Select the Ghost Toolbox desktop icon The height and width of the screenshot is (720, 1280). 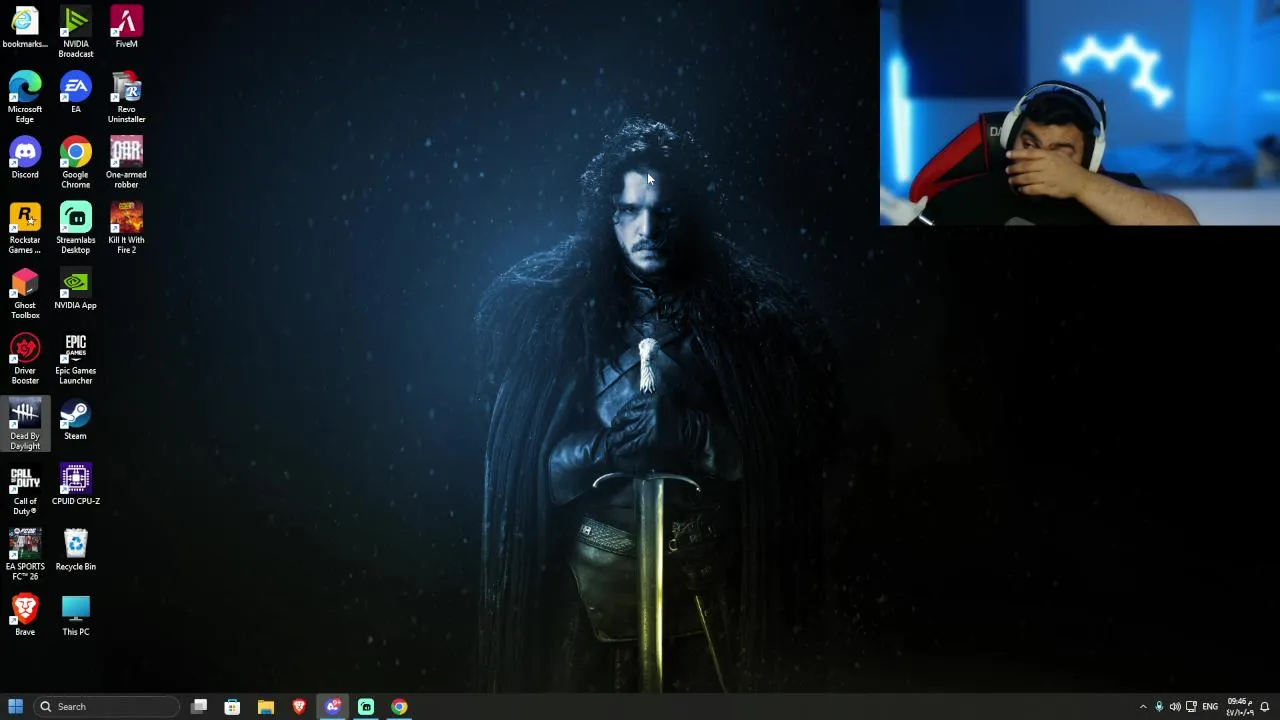tap(25, 293)
